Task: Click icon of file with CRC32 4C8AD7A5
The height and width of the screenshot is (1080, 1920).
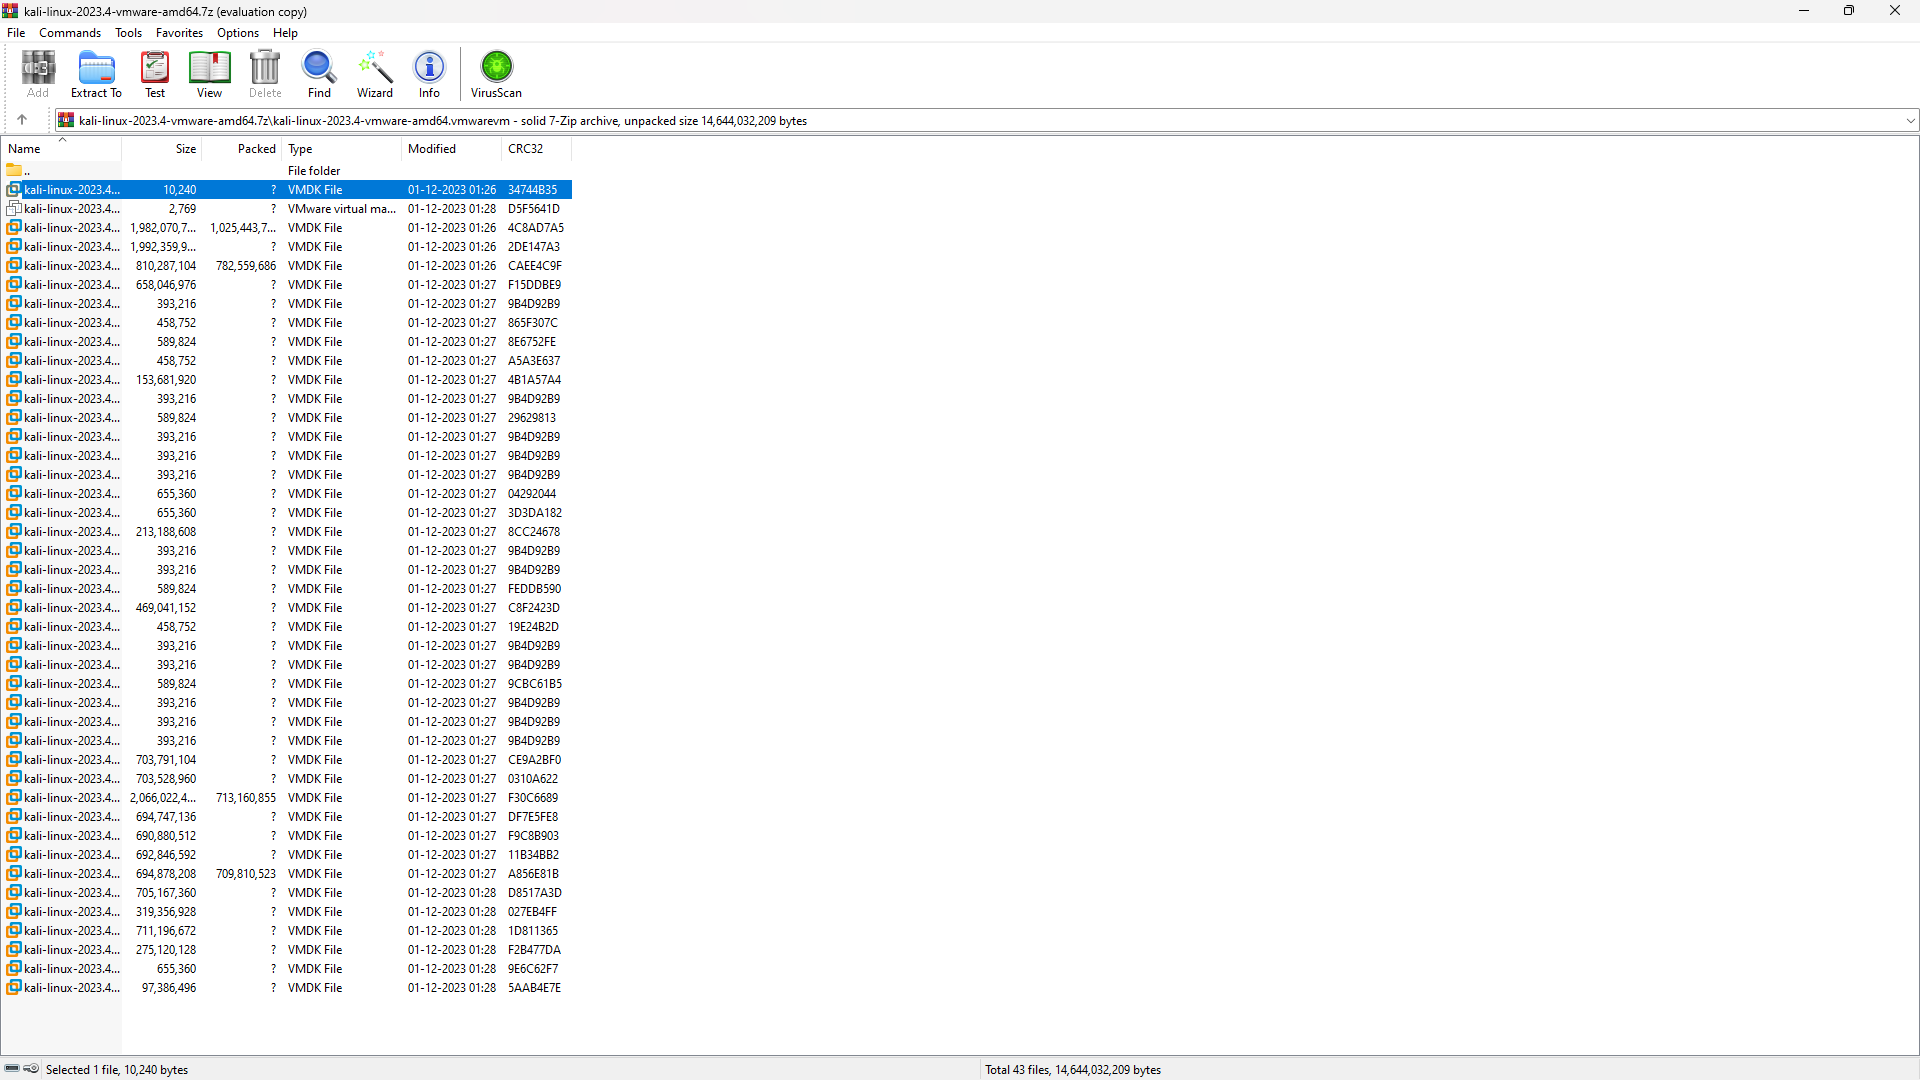Action: click(x=14, y=228)
